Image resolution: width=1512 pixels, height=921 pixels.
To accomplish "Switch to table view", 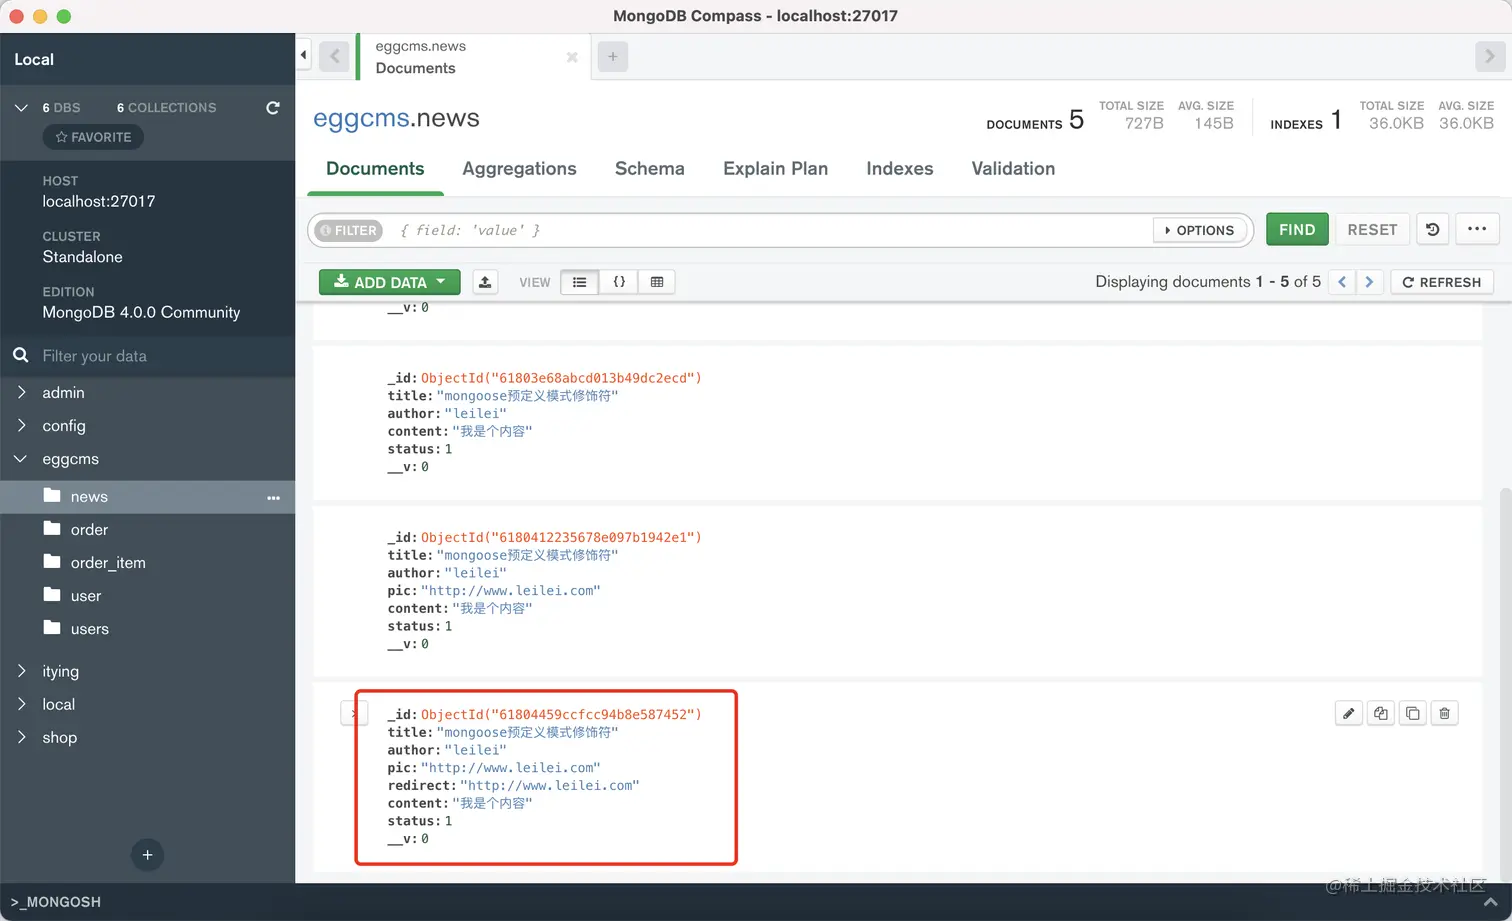I will pyautogui.click(x=657, y=282).
